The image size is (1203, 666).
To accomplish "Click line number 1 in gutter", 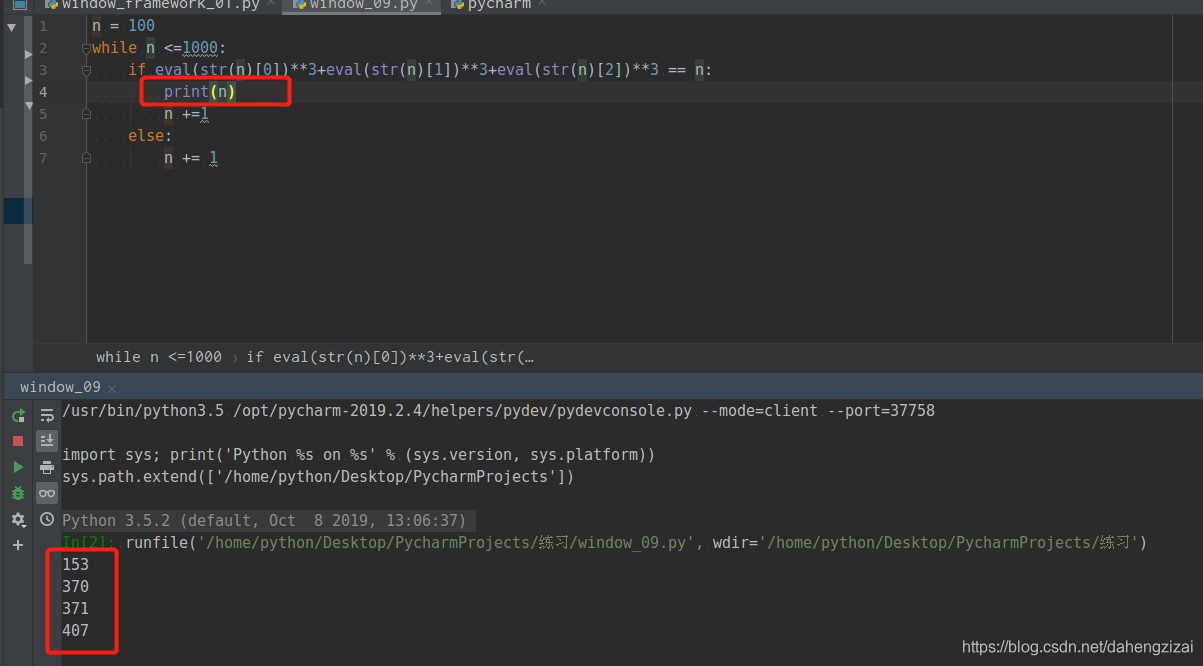I will click(42, 26).
